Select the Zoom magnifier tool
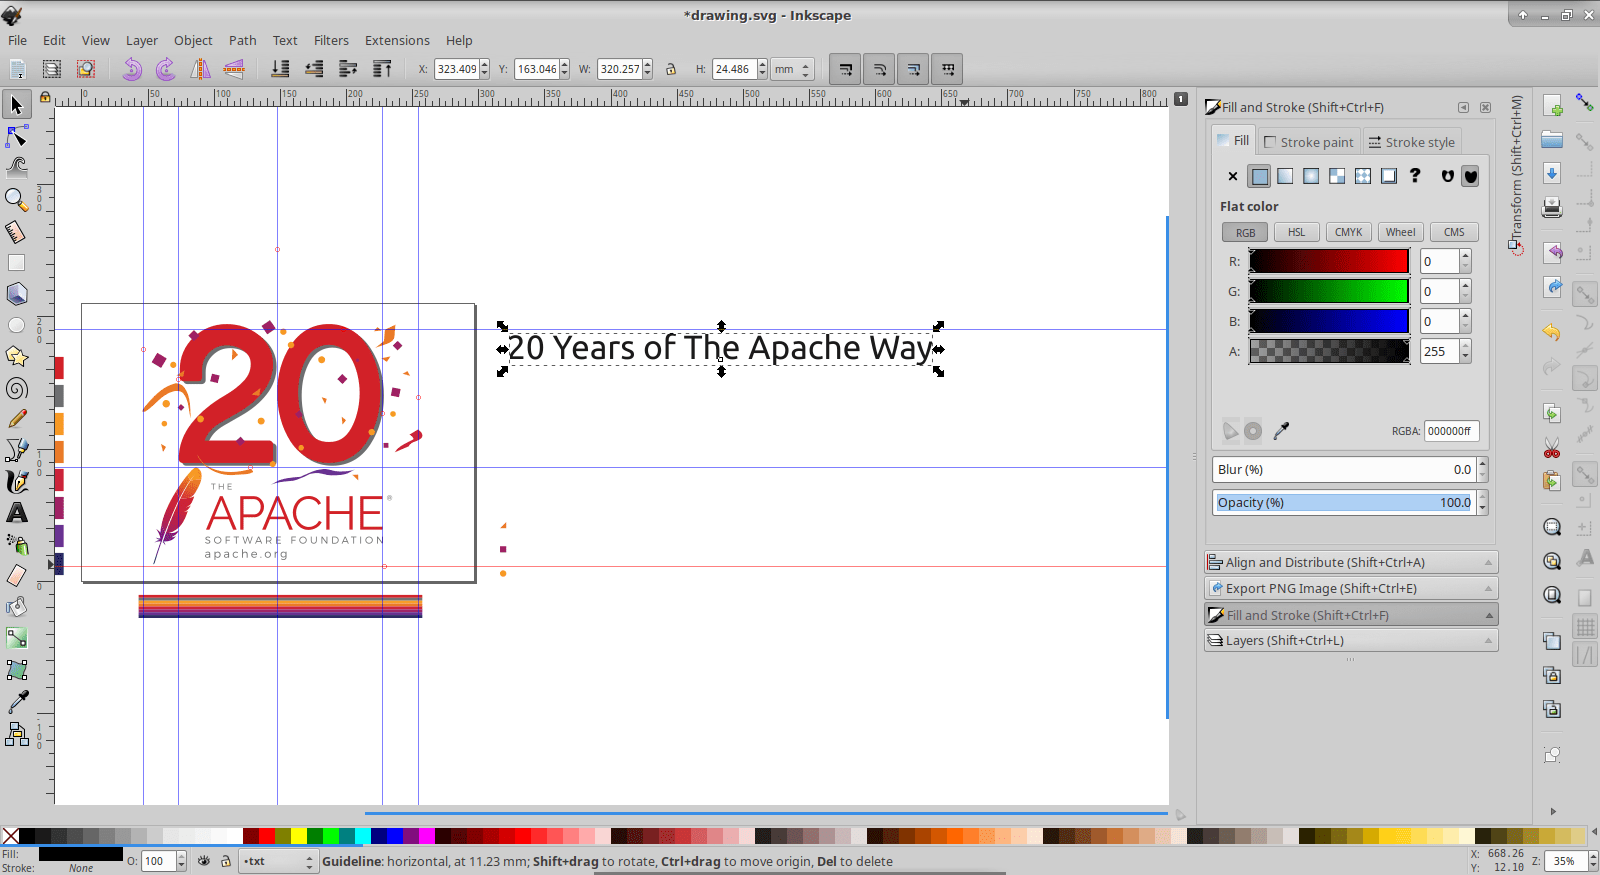This screenshot has height=875, width=1600. coord(16,199)
